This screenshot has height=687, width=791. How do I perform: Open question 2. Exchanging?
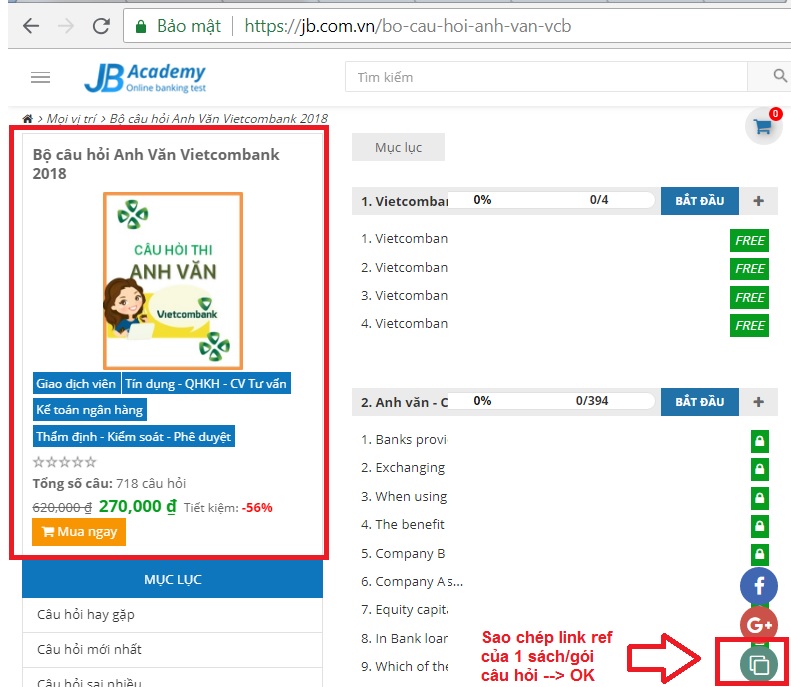[403, 468]
